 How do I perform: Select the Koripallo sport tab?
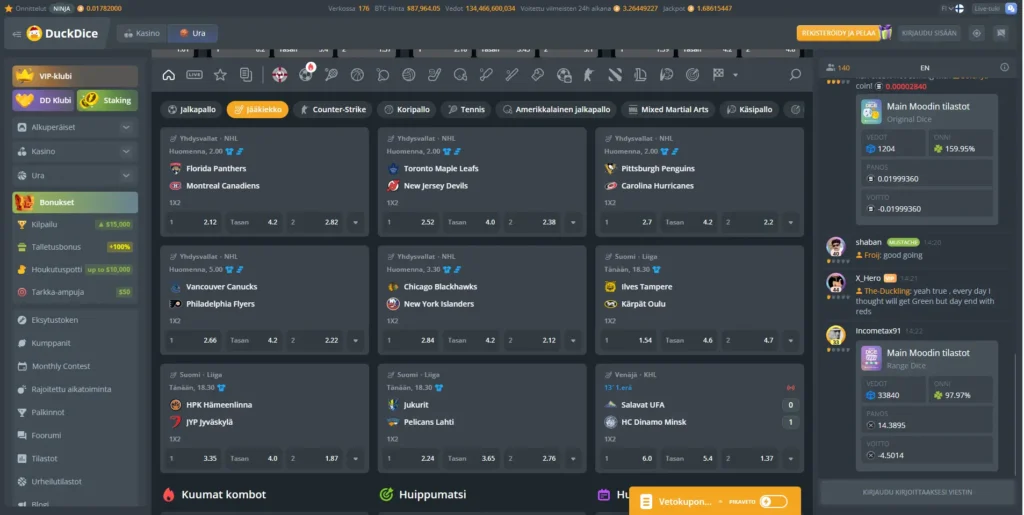click(407, 110)
